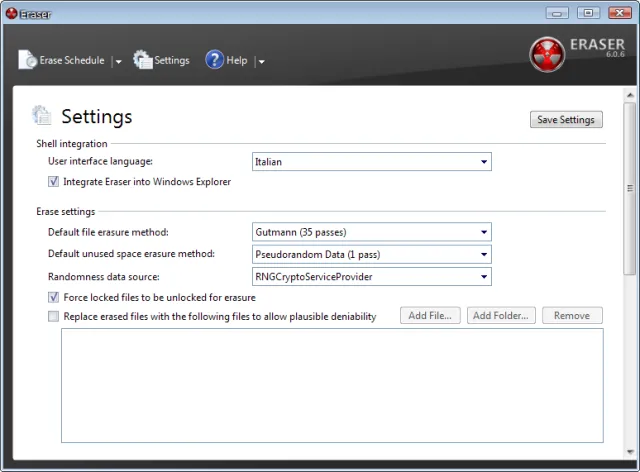Minimize the Eraser window
This screenshot has width=640, height=472.
coord(557,13)
